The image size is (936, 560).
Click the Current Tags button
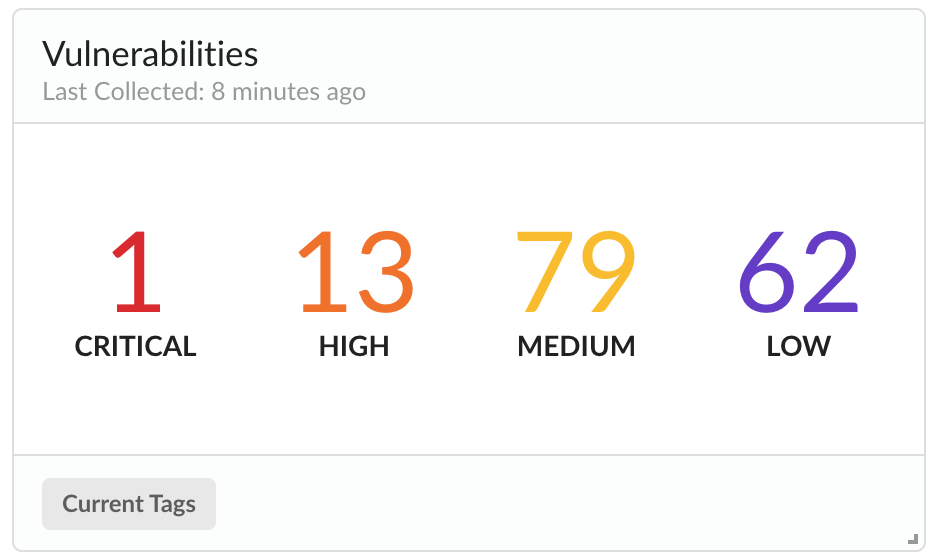(x=129, y=504)
